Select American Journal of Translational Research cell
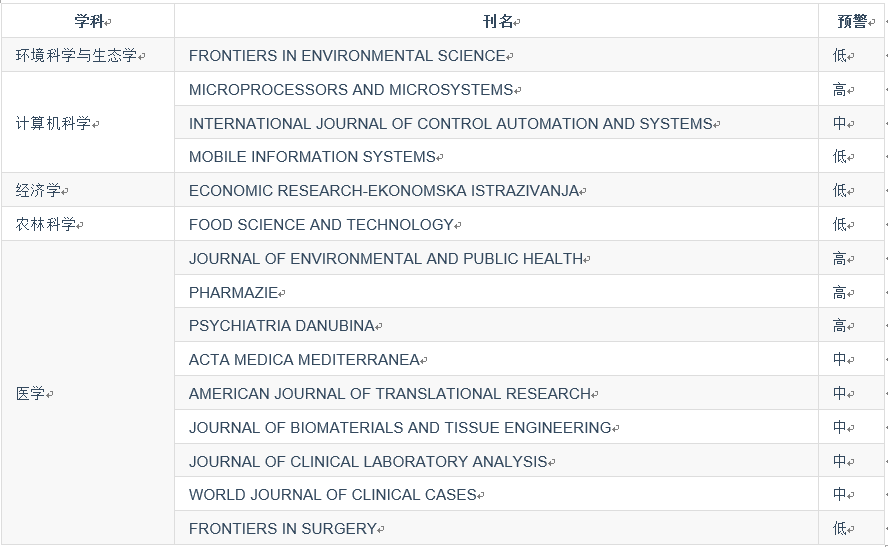 tap(497, 392)
